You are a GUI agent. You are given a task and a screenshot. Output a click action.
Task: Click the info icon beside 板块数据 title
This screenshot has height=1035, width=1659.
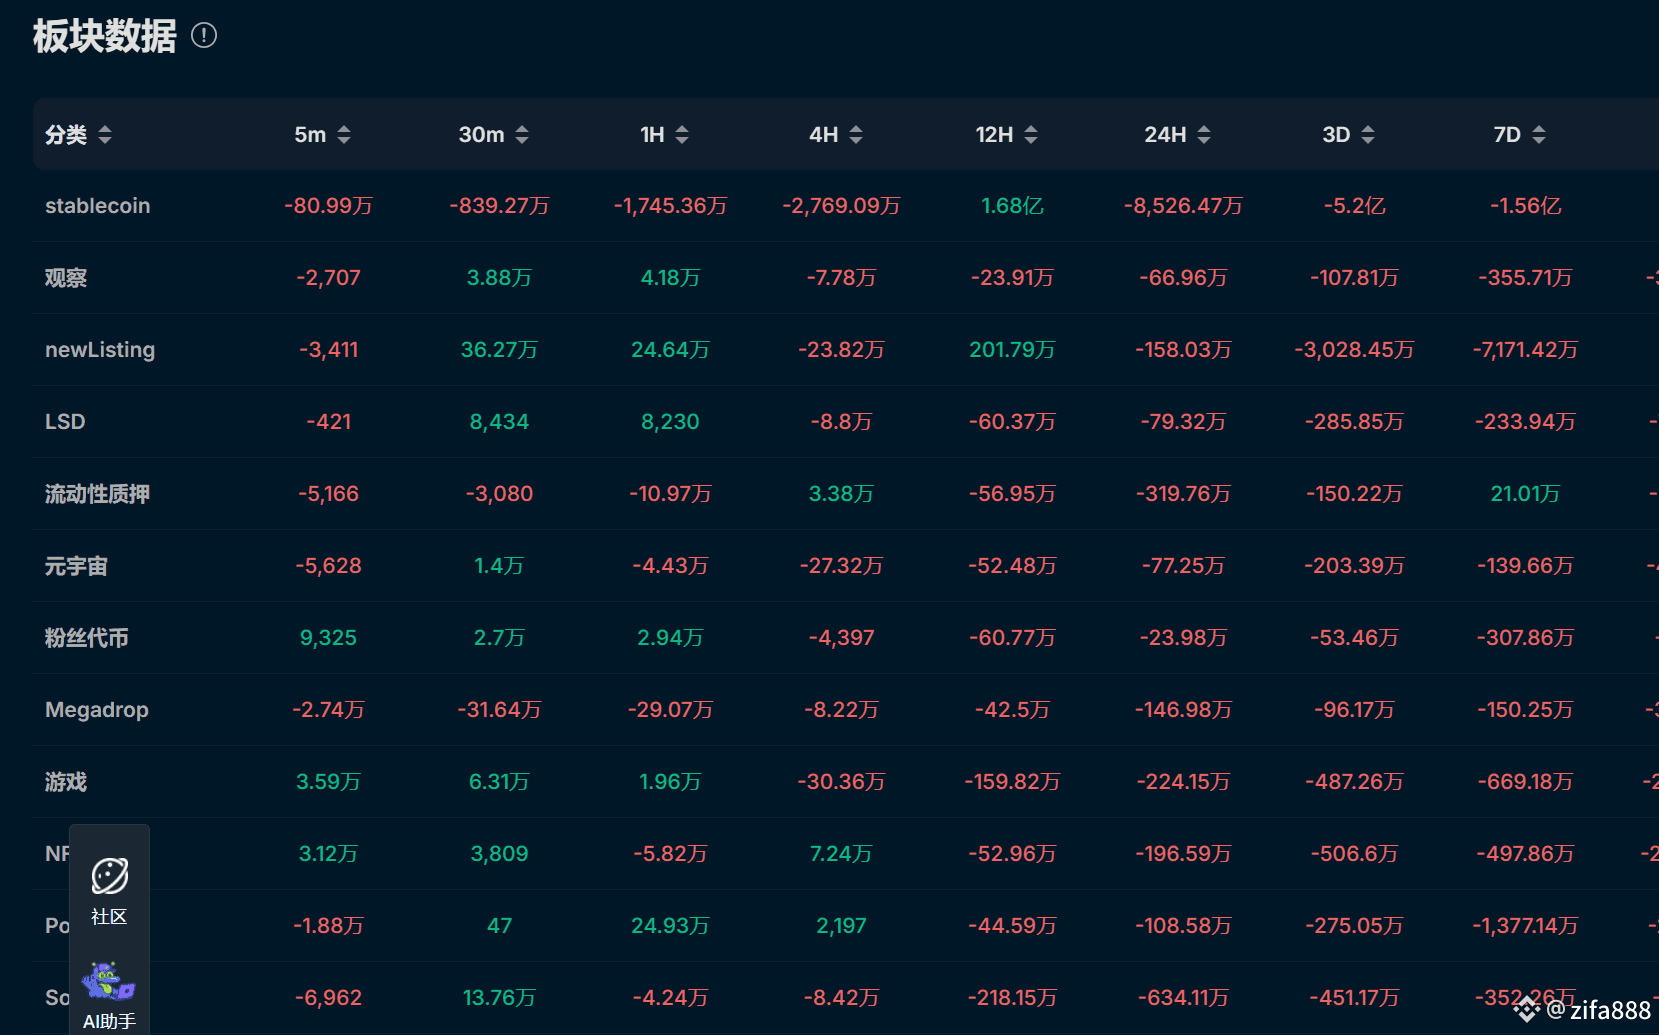click(204, 36)
